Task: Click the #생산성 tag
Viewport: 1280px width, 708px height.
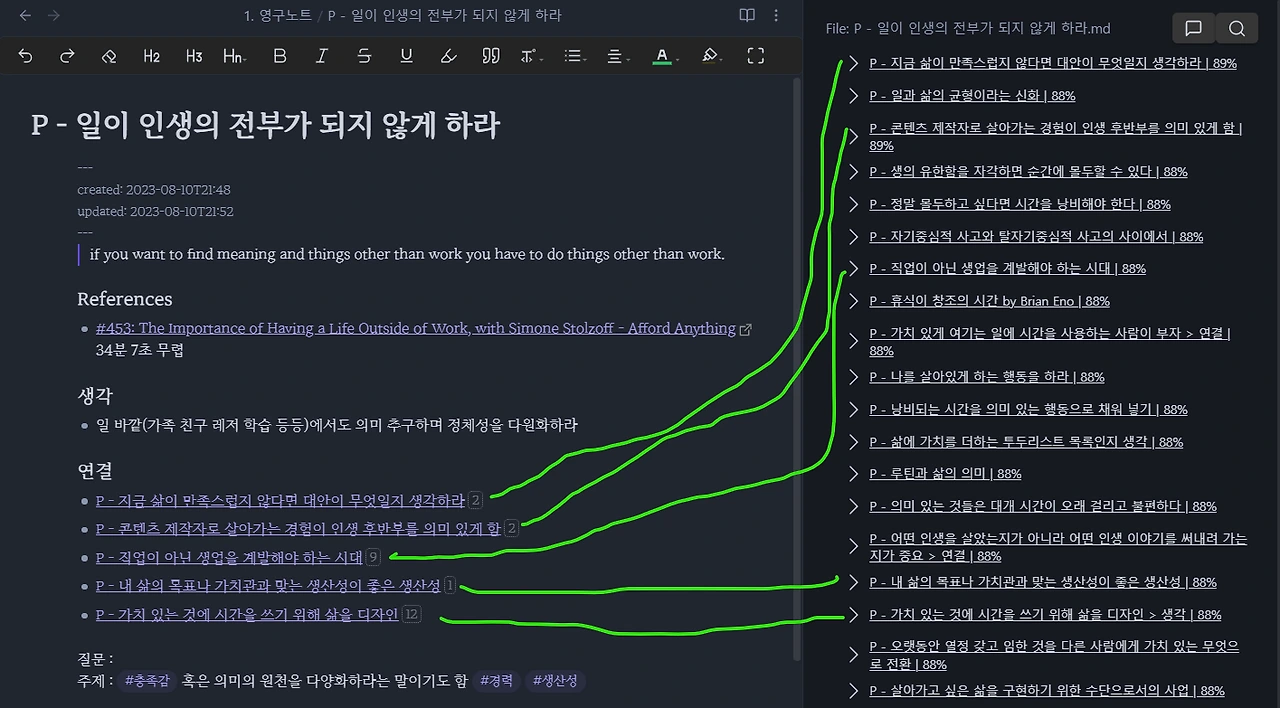Action: (556, 681)
